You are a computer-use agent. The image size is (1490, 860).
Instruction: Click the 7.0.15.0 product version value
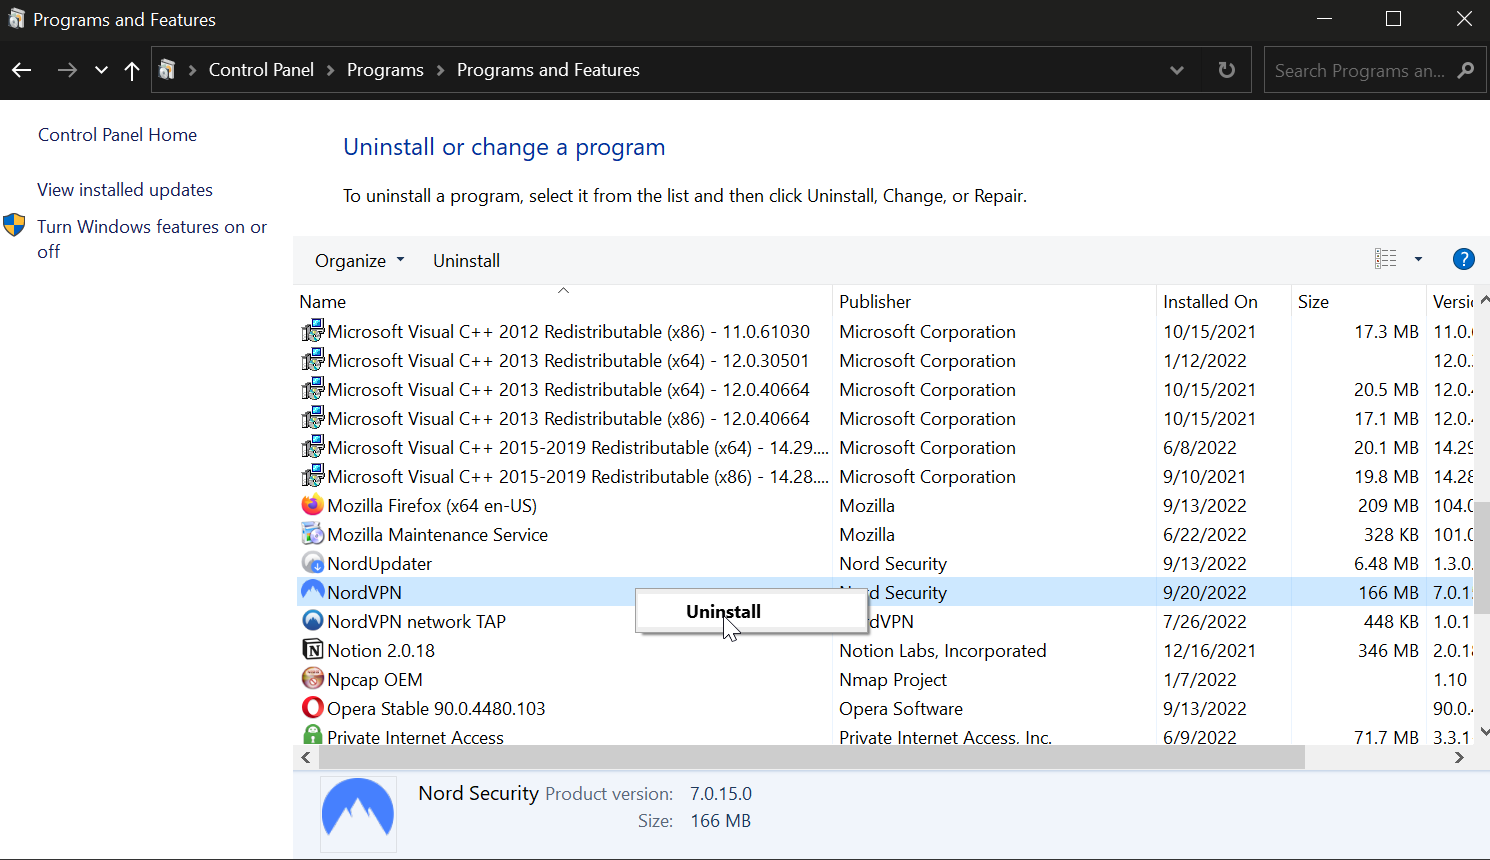click(x=721, y=794)
